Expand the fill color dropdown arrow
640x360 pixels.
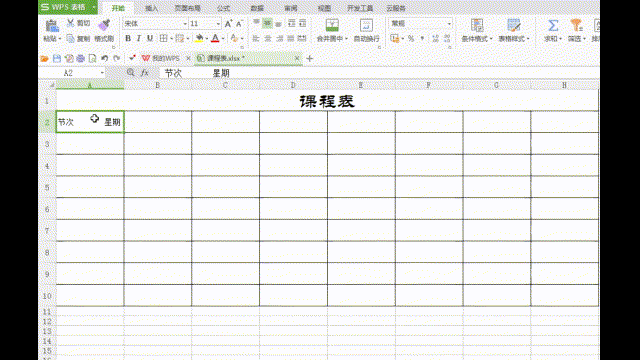point(207,39)
